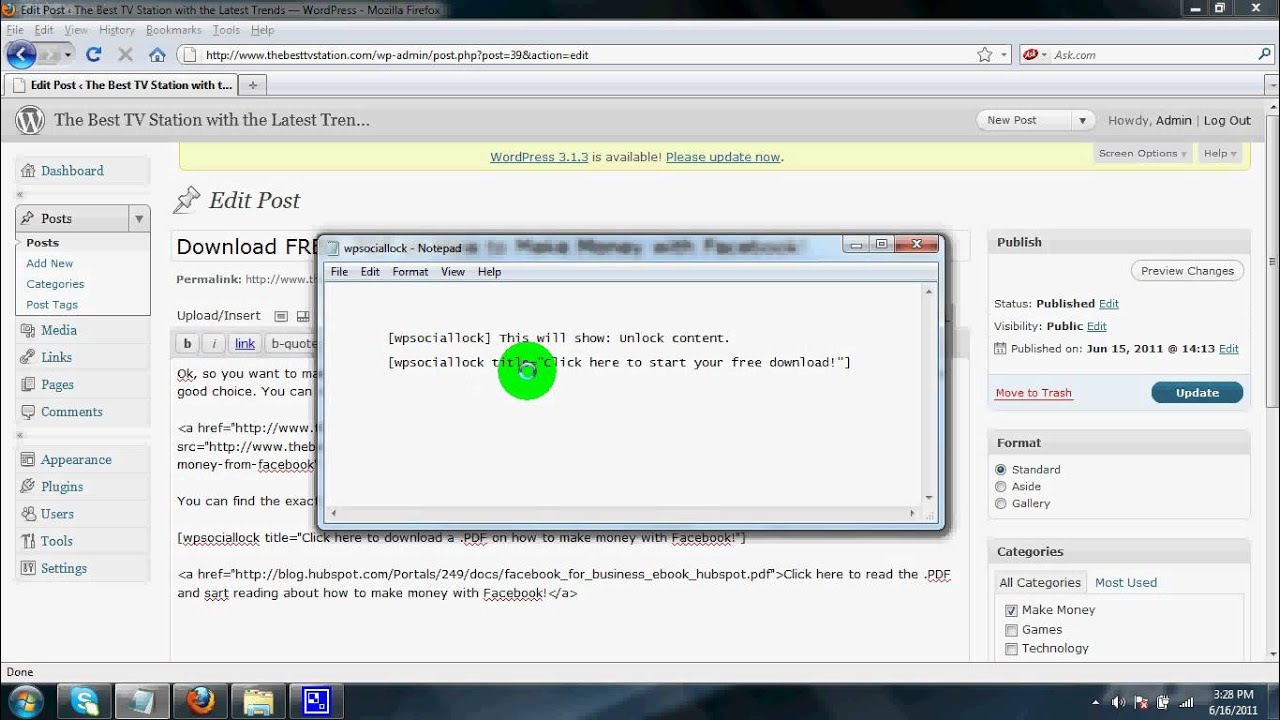Expand the WordPress Help dropdown

pyautogui.click(x=1220, y=153)
